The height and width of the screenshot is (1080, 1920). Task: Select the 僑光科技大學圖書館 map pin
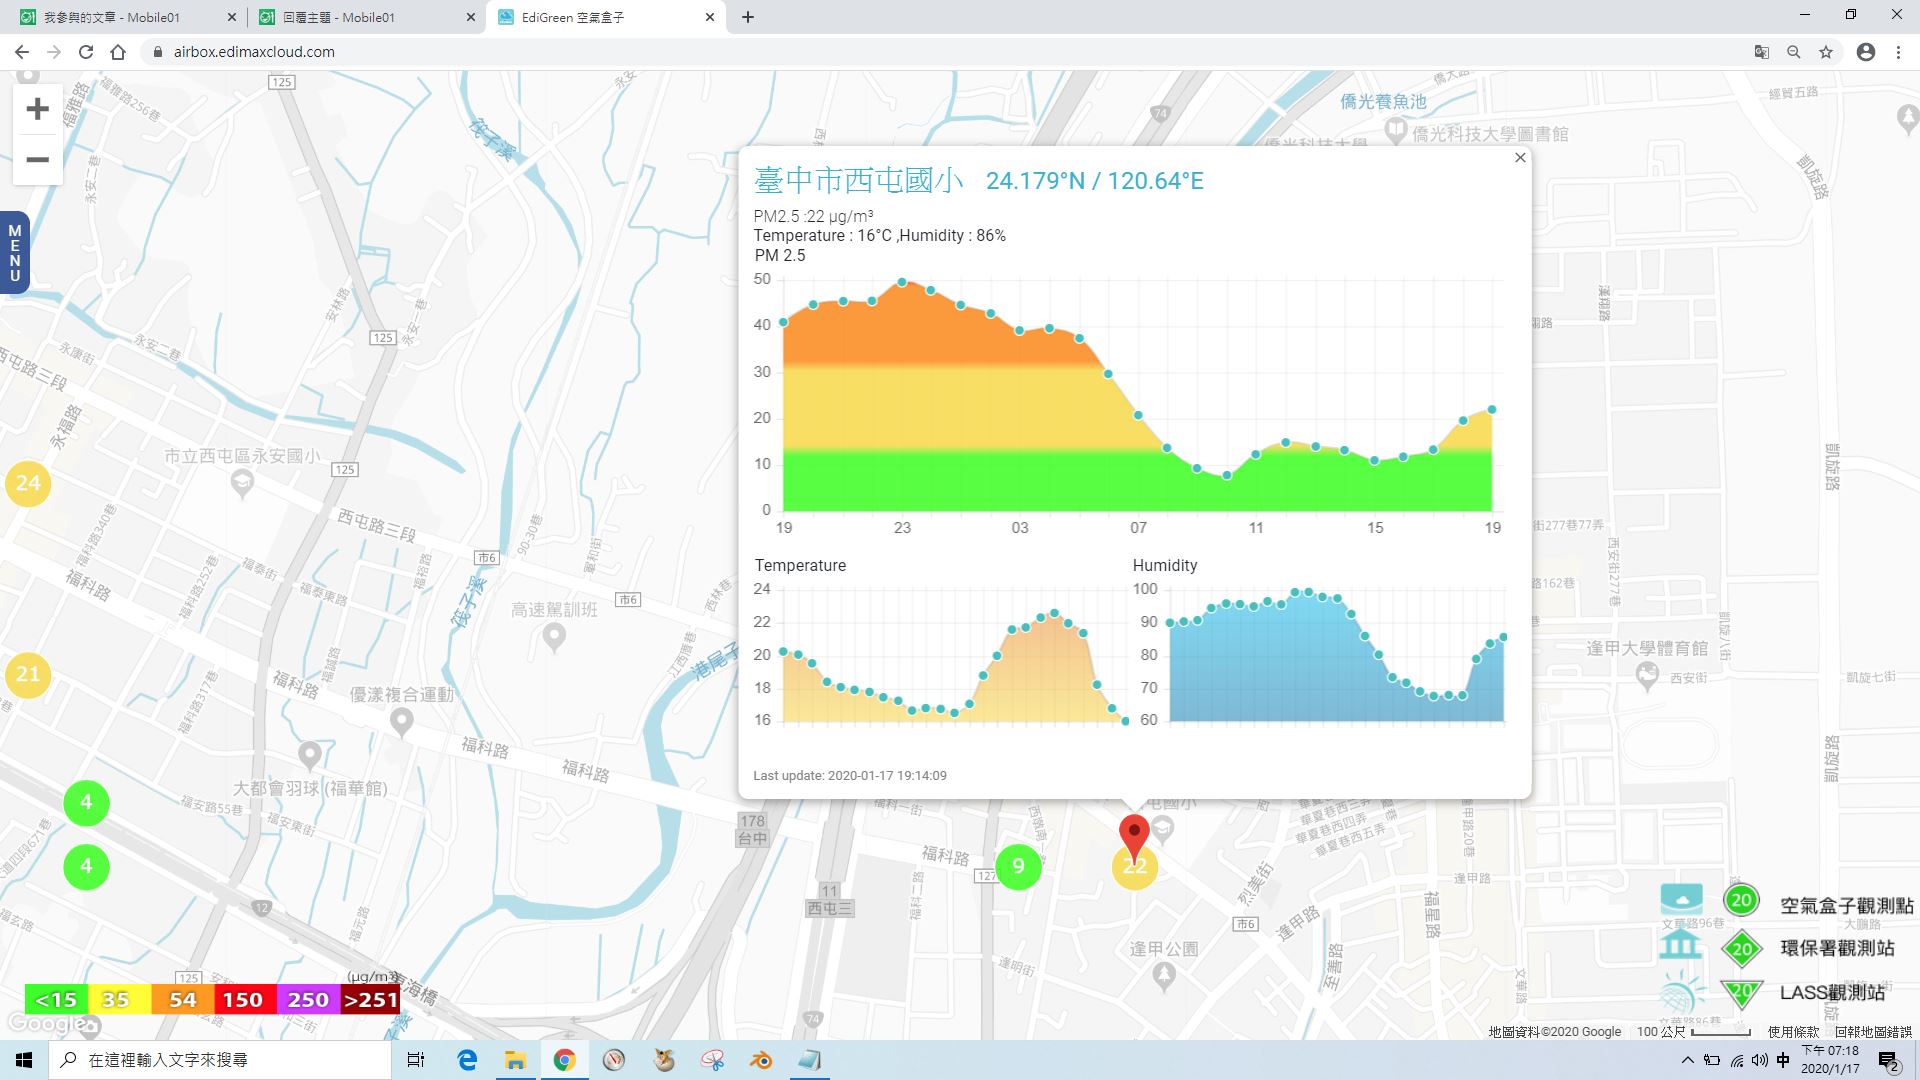(x=1395, y=131)
